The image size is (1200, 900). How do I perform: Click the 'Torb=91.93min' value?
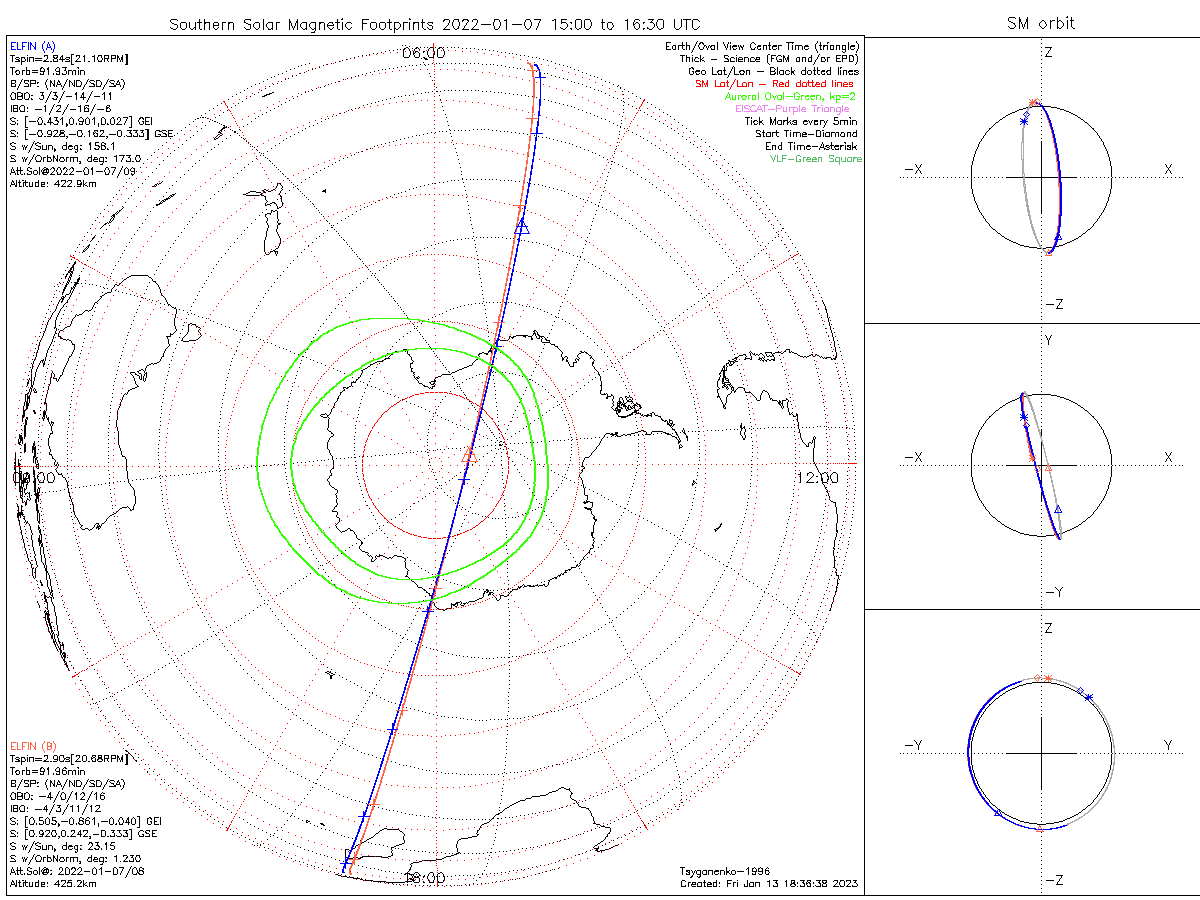pyautogui.click(x=46, y=73)
